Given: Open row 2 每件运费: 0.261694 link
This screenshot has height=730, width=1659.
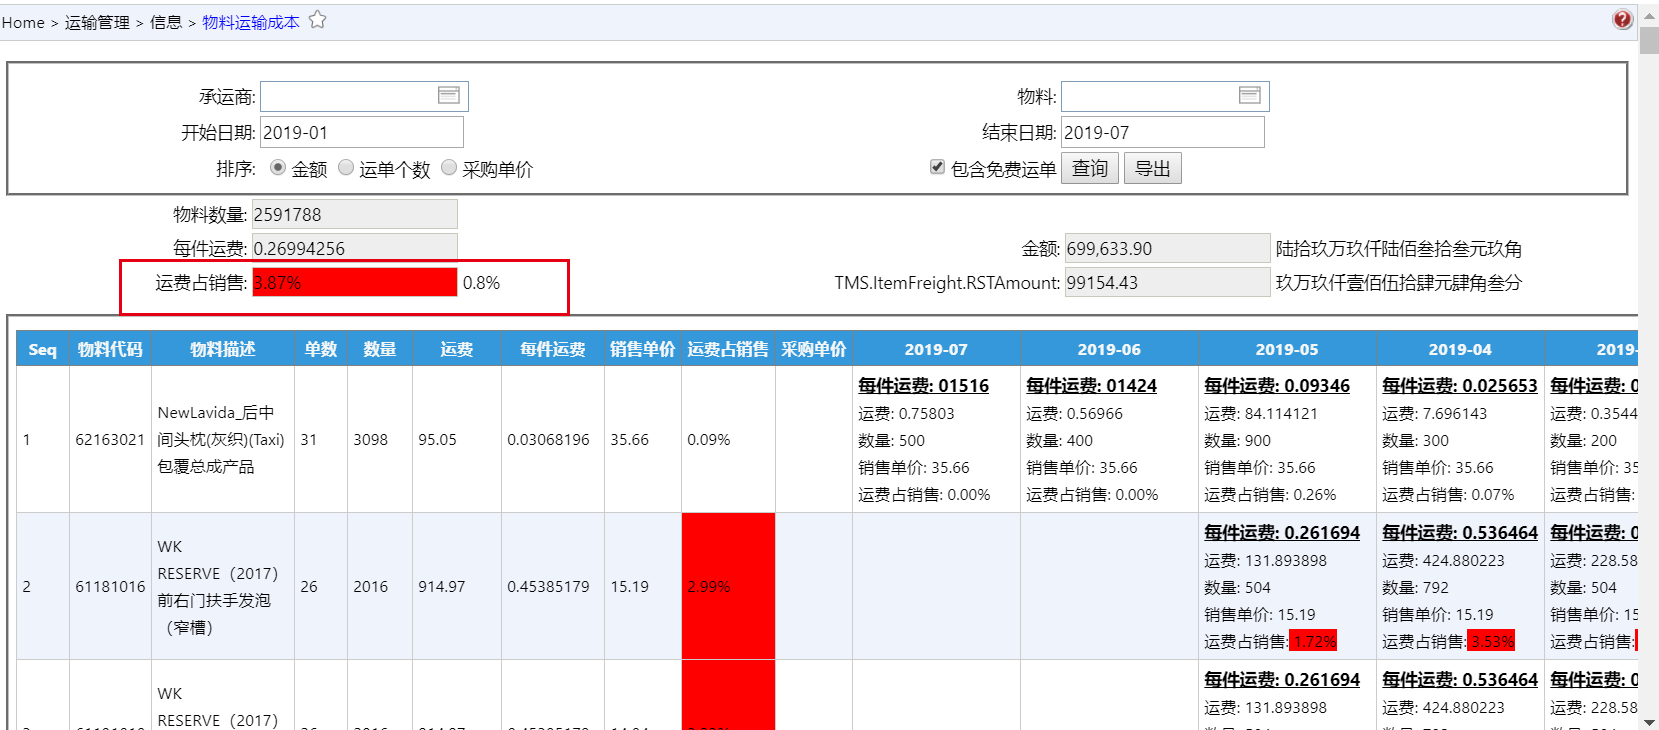Looking at the screenshot, I should (1282, 533).
